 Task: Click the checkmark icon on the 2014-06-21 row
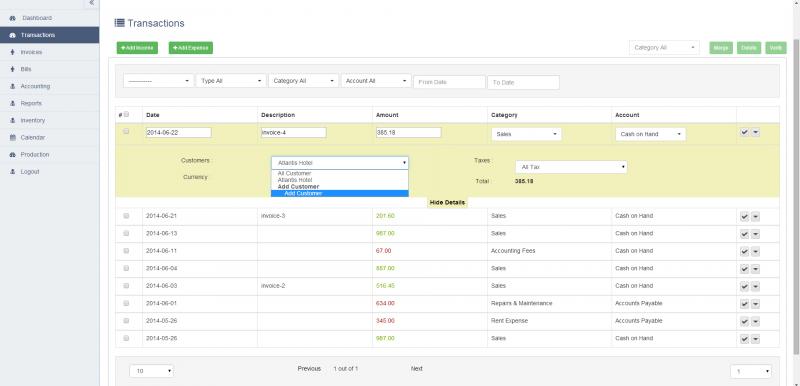click(x=744, y=217)
